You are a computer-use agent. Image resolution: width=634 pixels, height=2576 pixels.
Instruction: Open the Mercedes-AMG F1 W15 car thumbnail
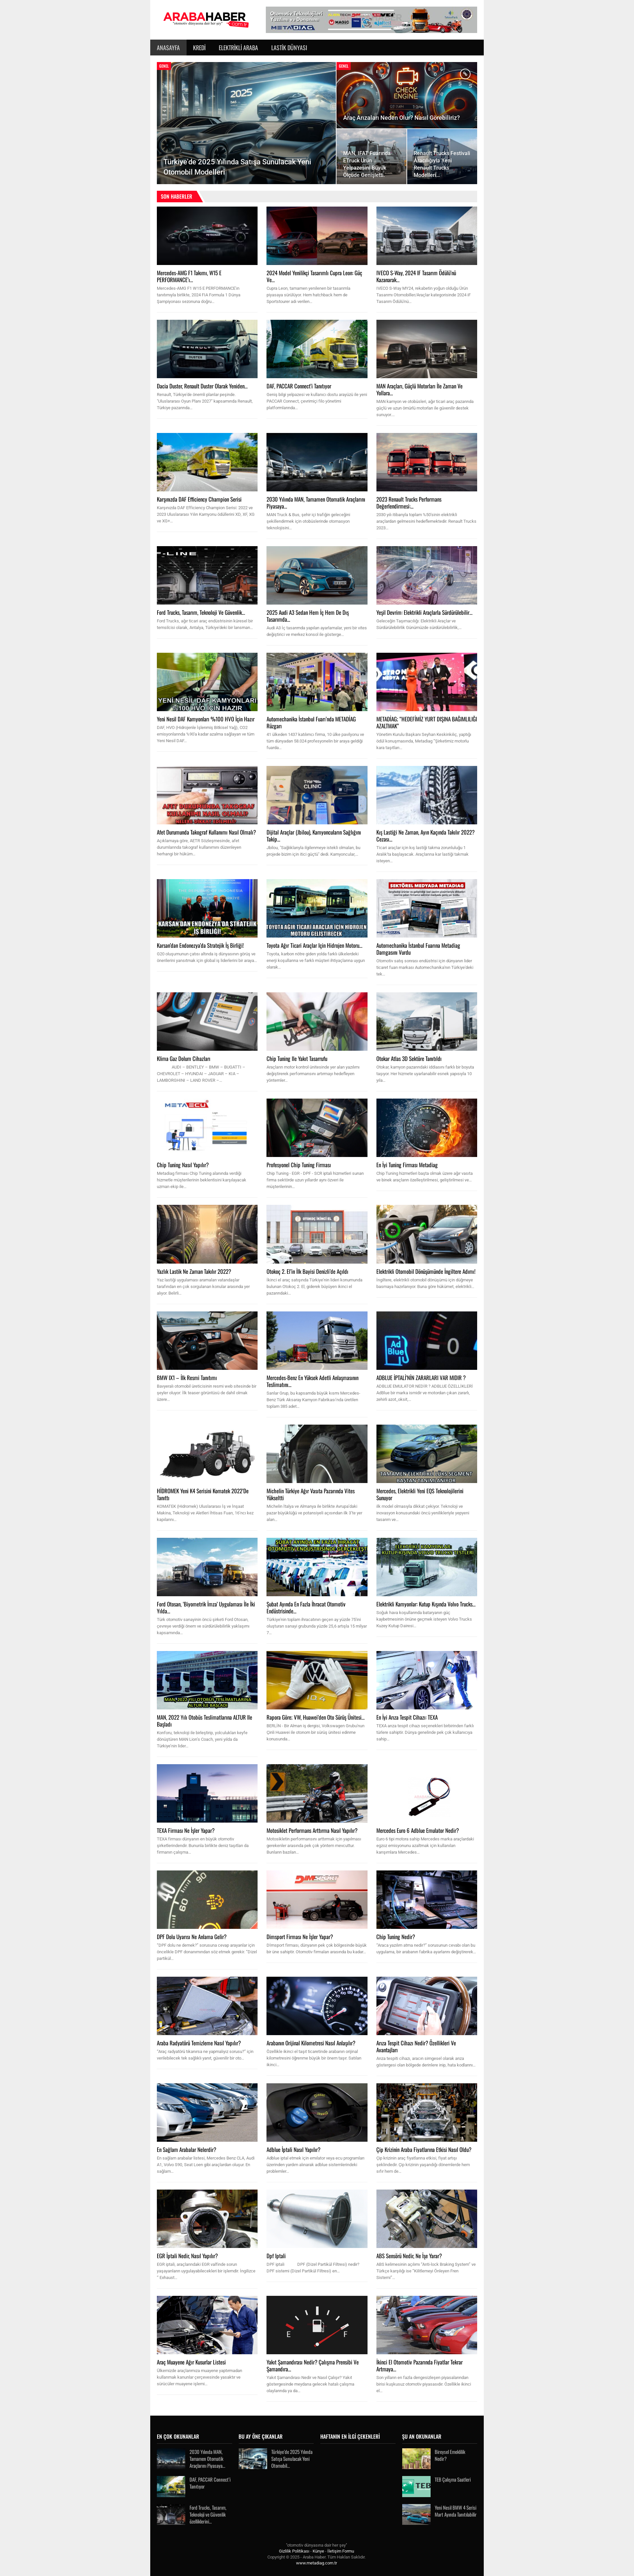207,236
